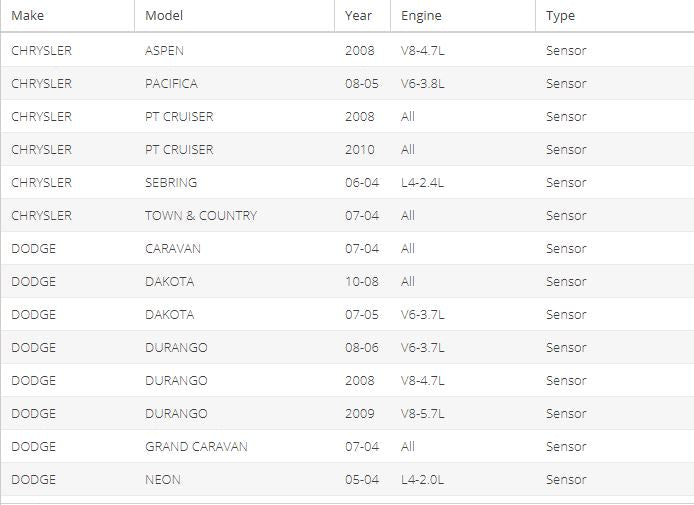Click the DURANGO 08-06 year cell
Viewport: 694px width, 505px height.
tap(362, 347)
